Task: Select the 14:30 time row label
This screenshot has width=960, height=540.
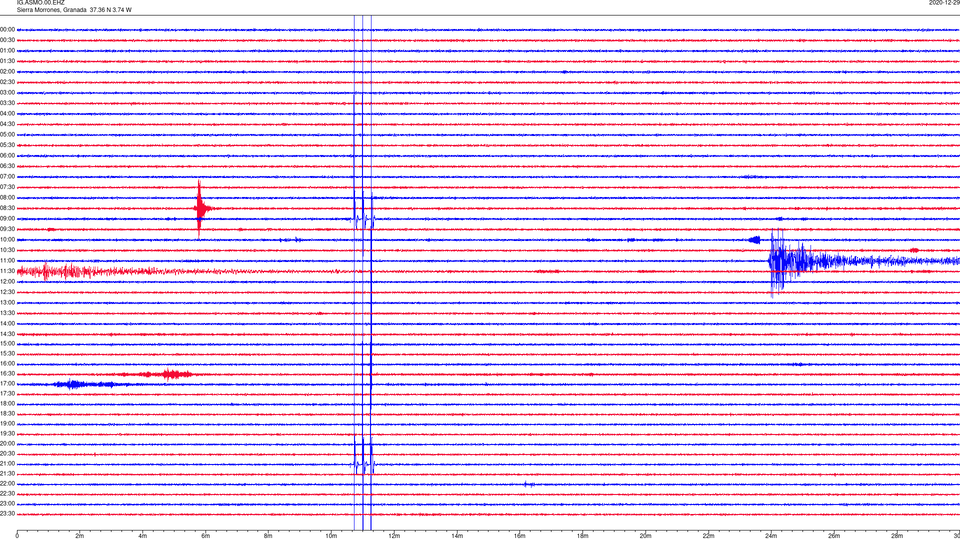Action: tap(8, 334)
